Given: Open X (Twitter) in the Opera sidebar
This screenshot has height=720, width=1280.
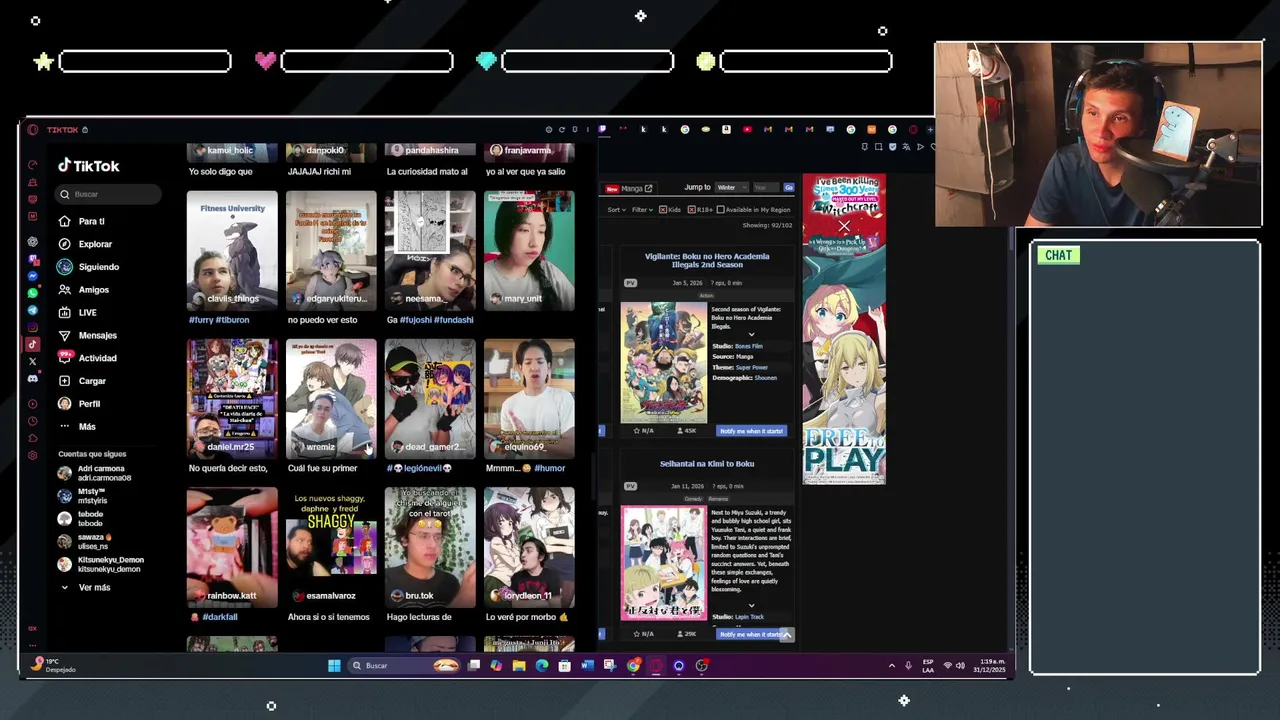Looking at the screenshot, I should tap(32, 361).
